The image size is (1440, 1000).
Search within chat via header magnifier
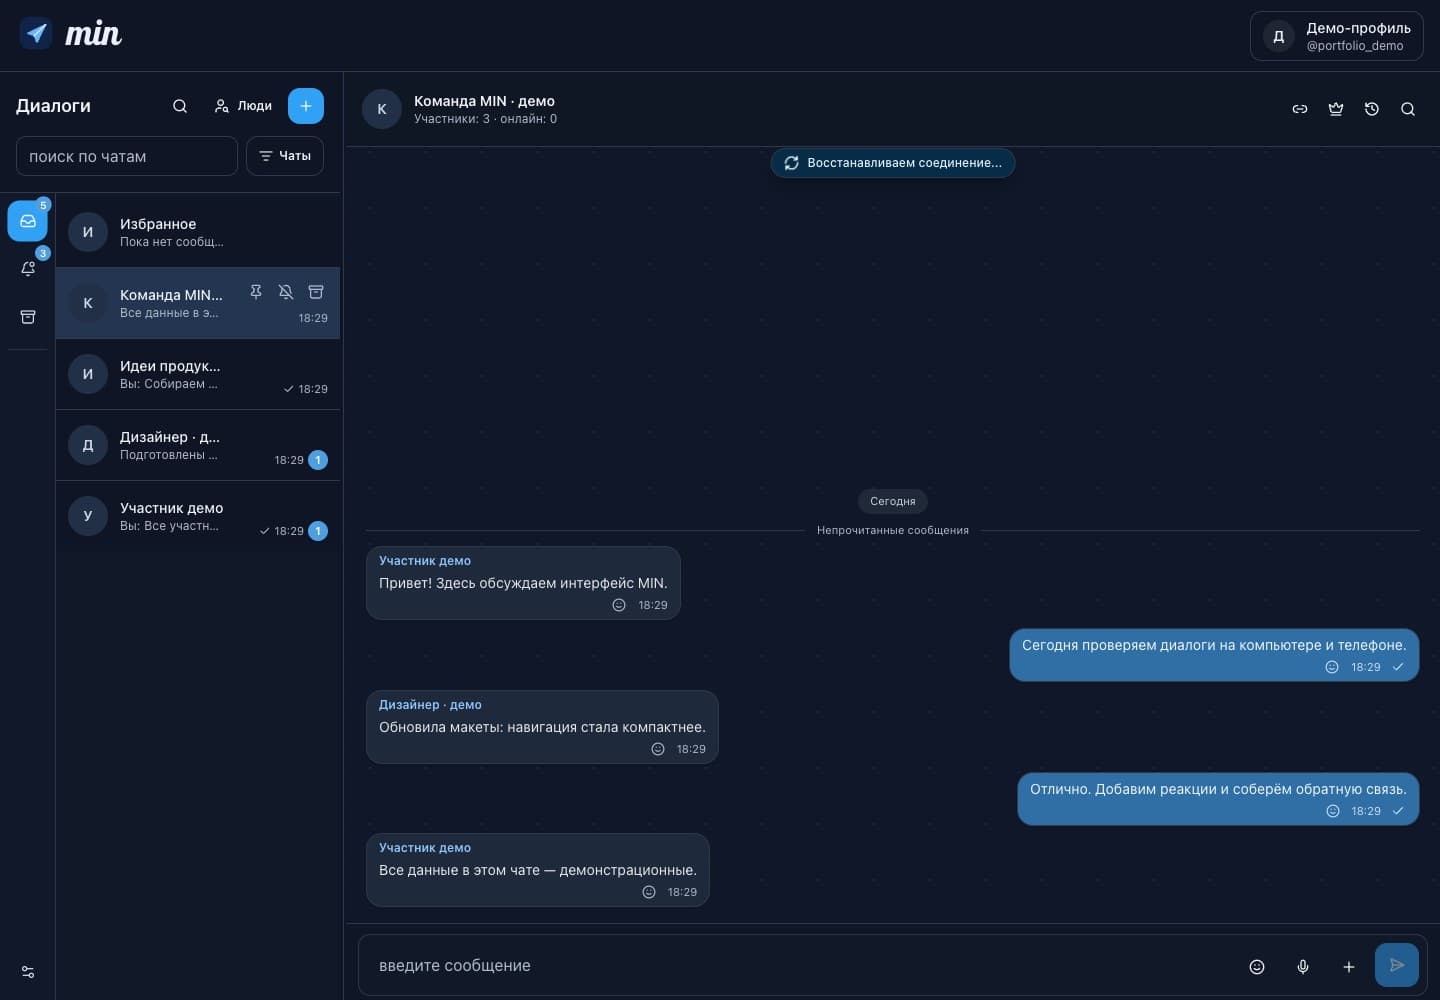click(x=1408, y=109)
